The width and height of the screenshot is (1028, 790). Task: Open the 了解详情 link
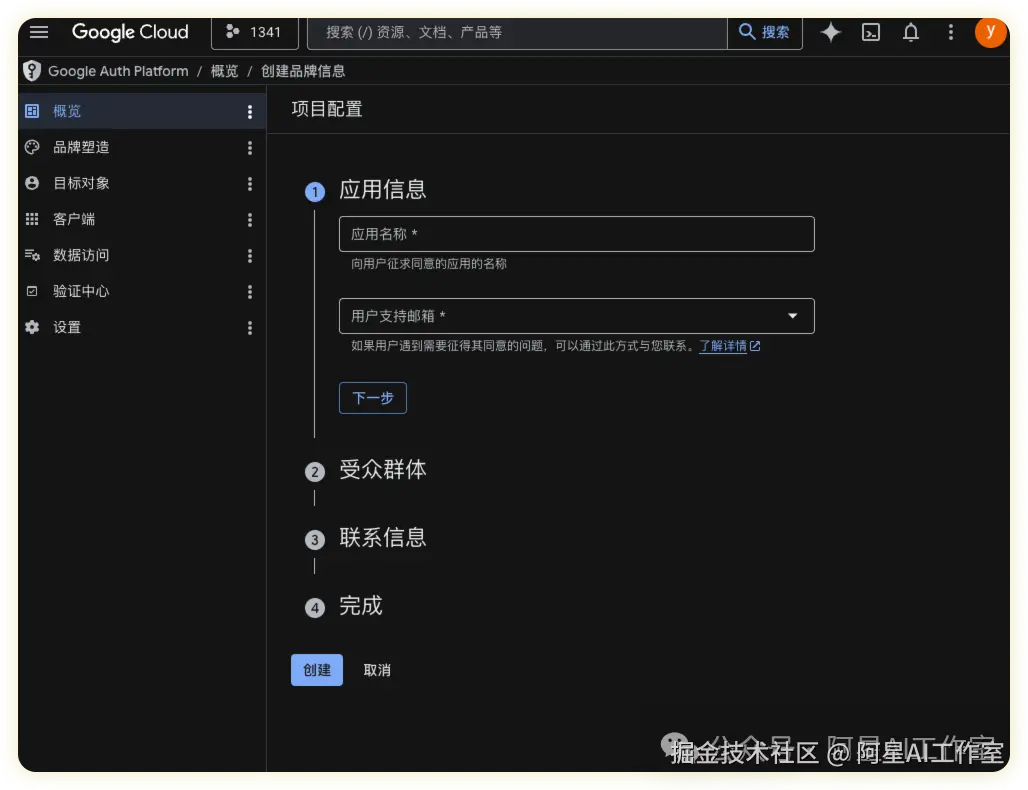(723, 346)
